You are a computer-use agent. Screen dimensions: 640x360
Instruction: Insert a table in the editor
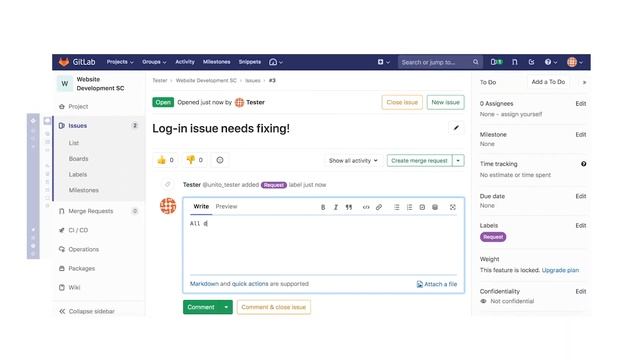click(x=435, y=207)
